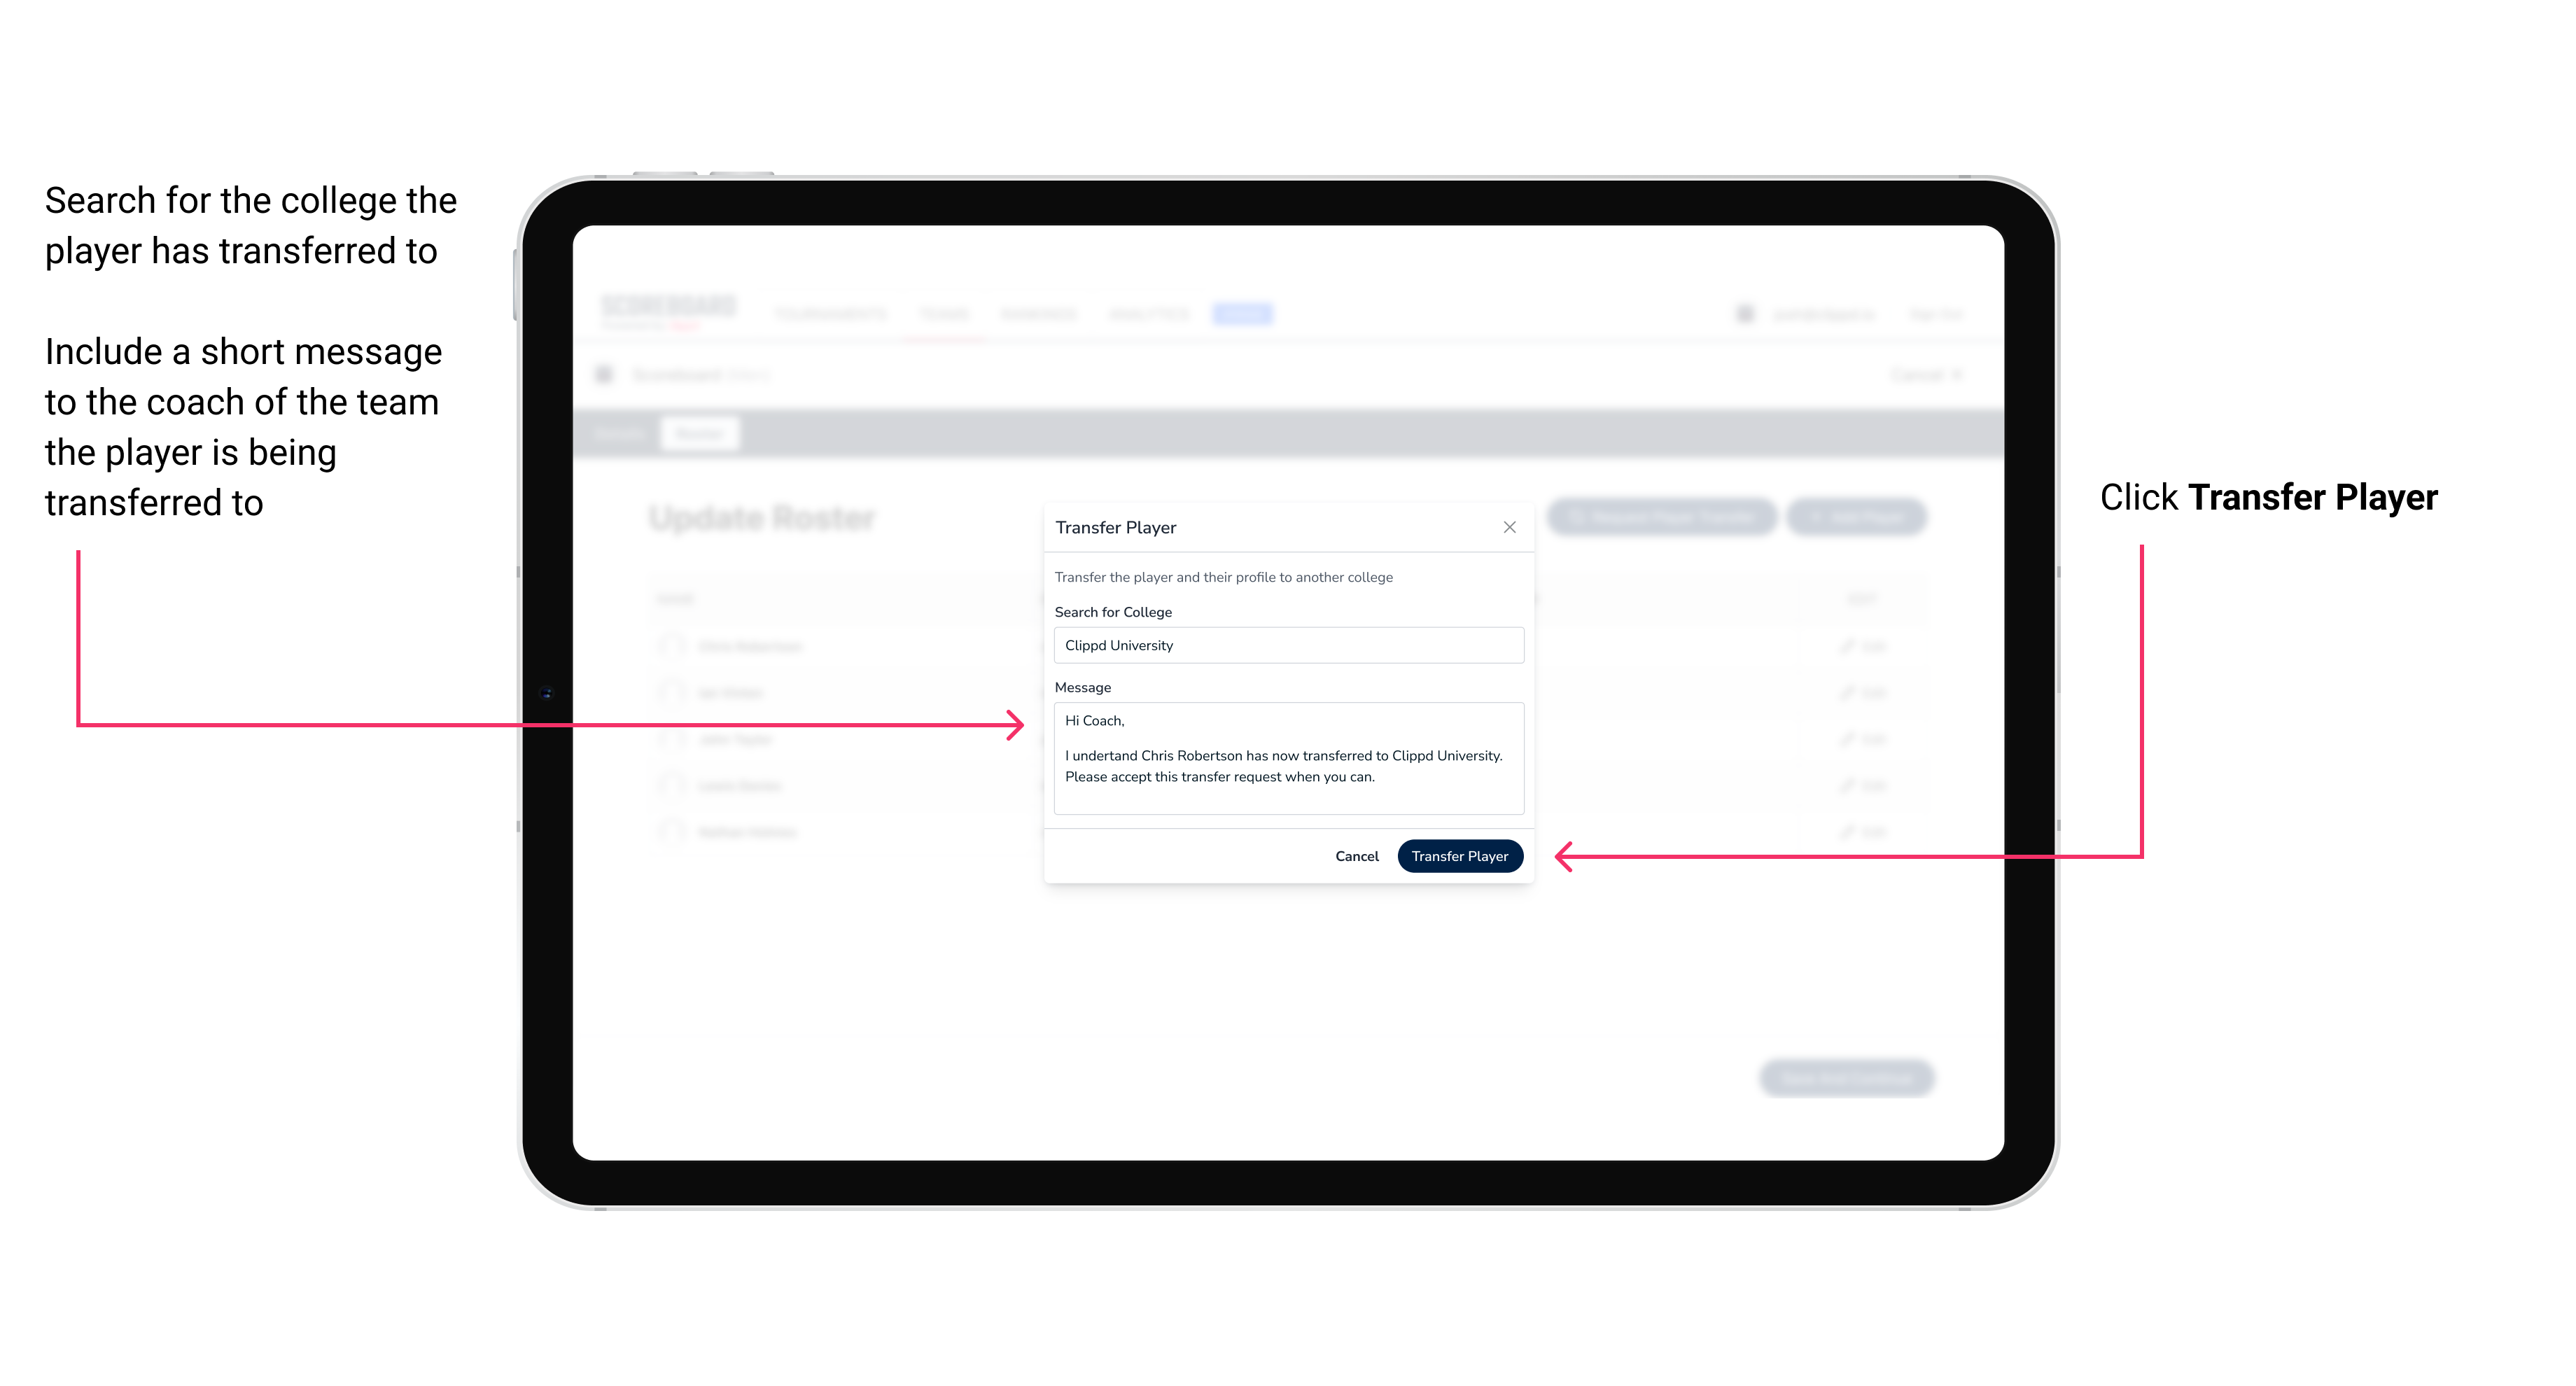Expand the college search suggestions dropdown
Screen dimensions: 2576x1386
click(1283, 645)
